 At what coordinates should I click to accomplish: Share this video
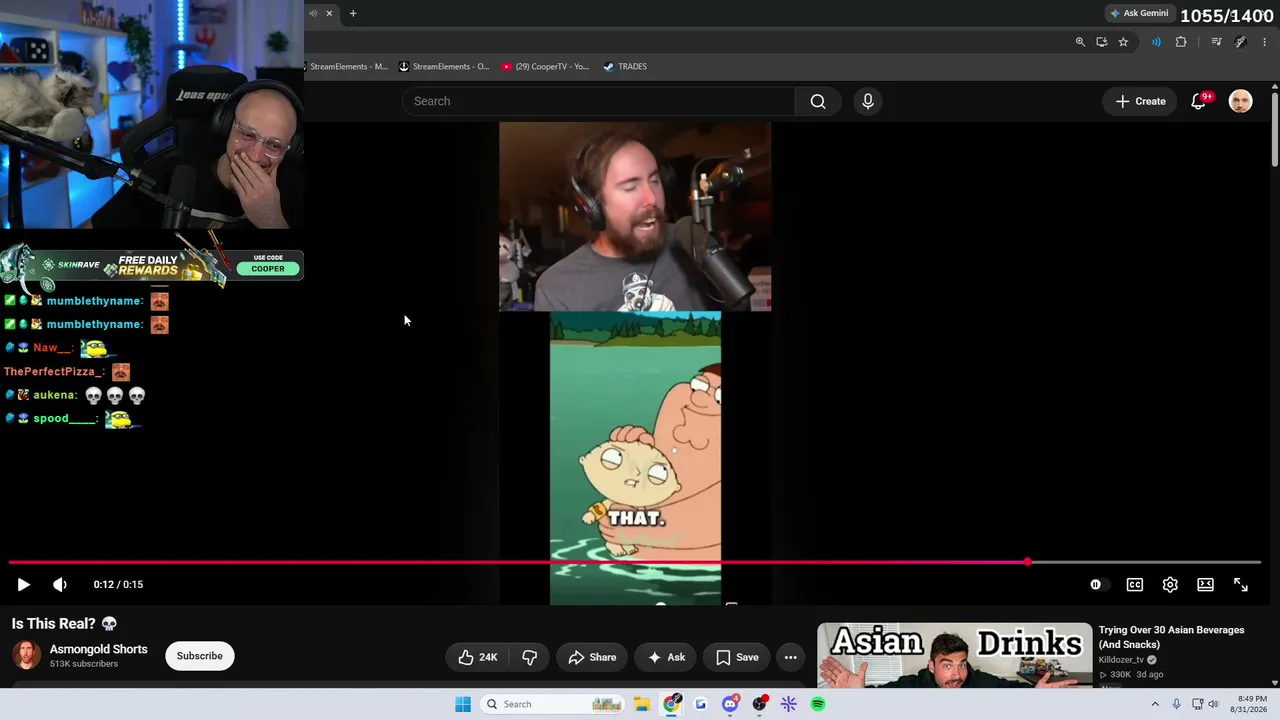tap(592, 657)
